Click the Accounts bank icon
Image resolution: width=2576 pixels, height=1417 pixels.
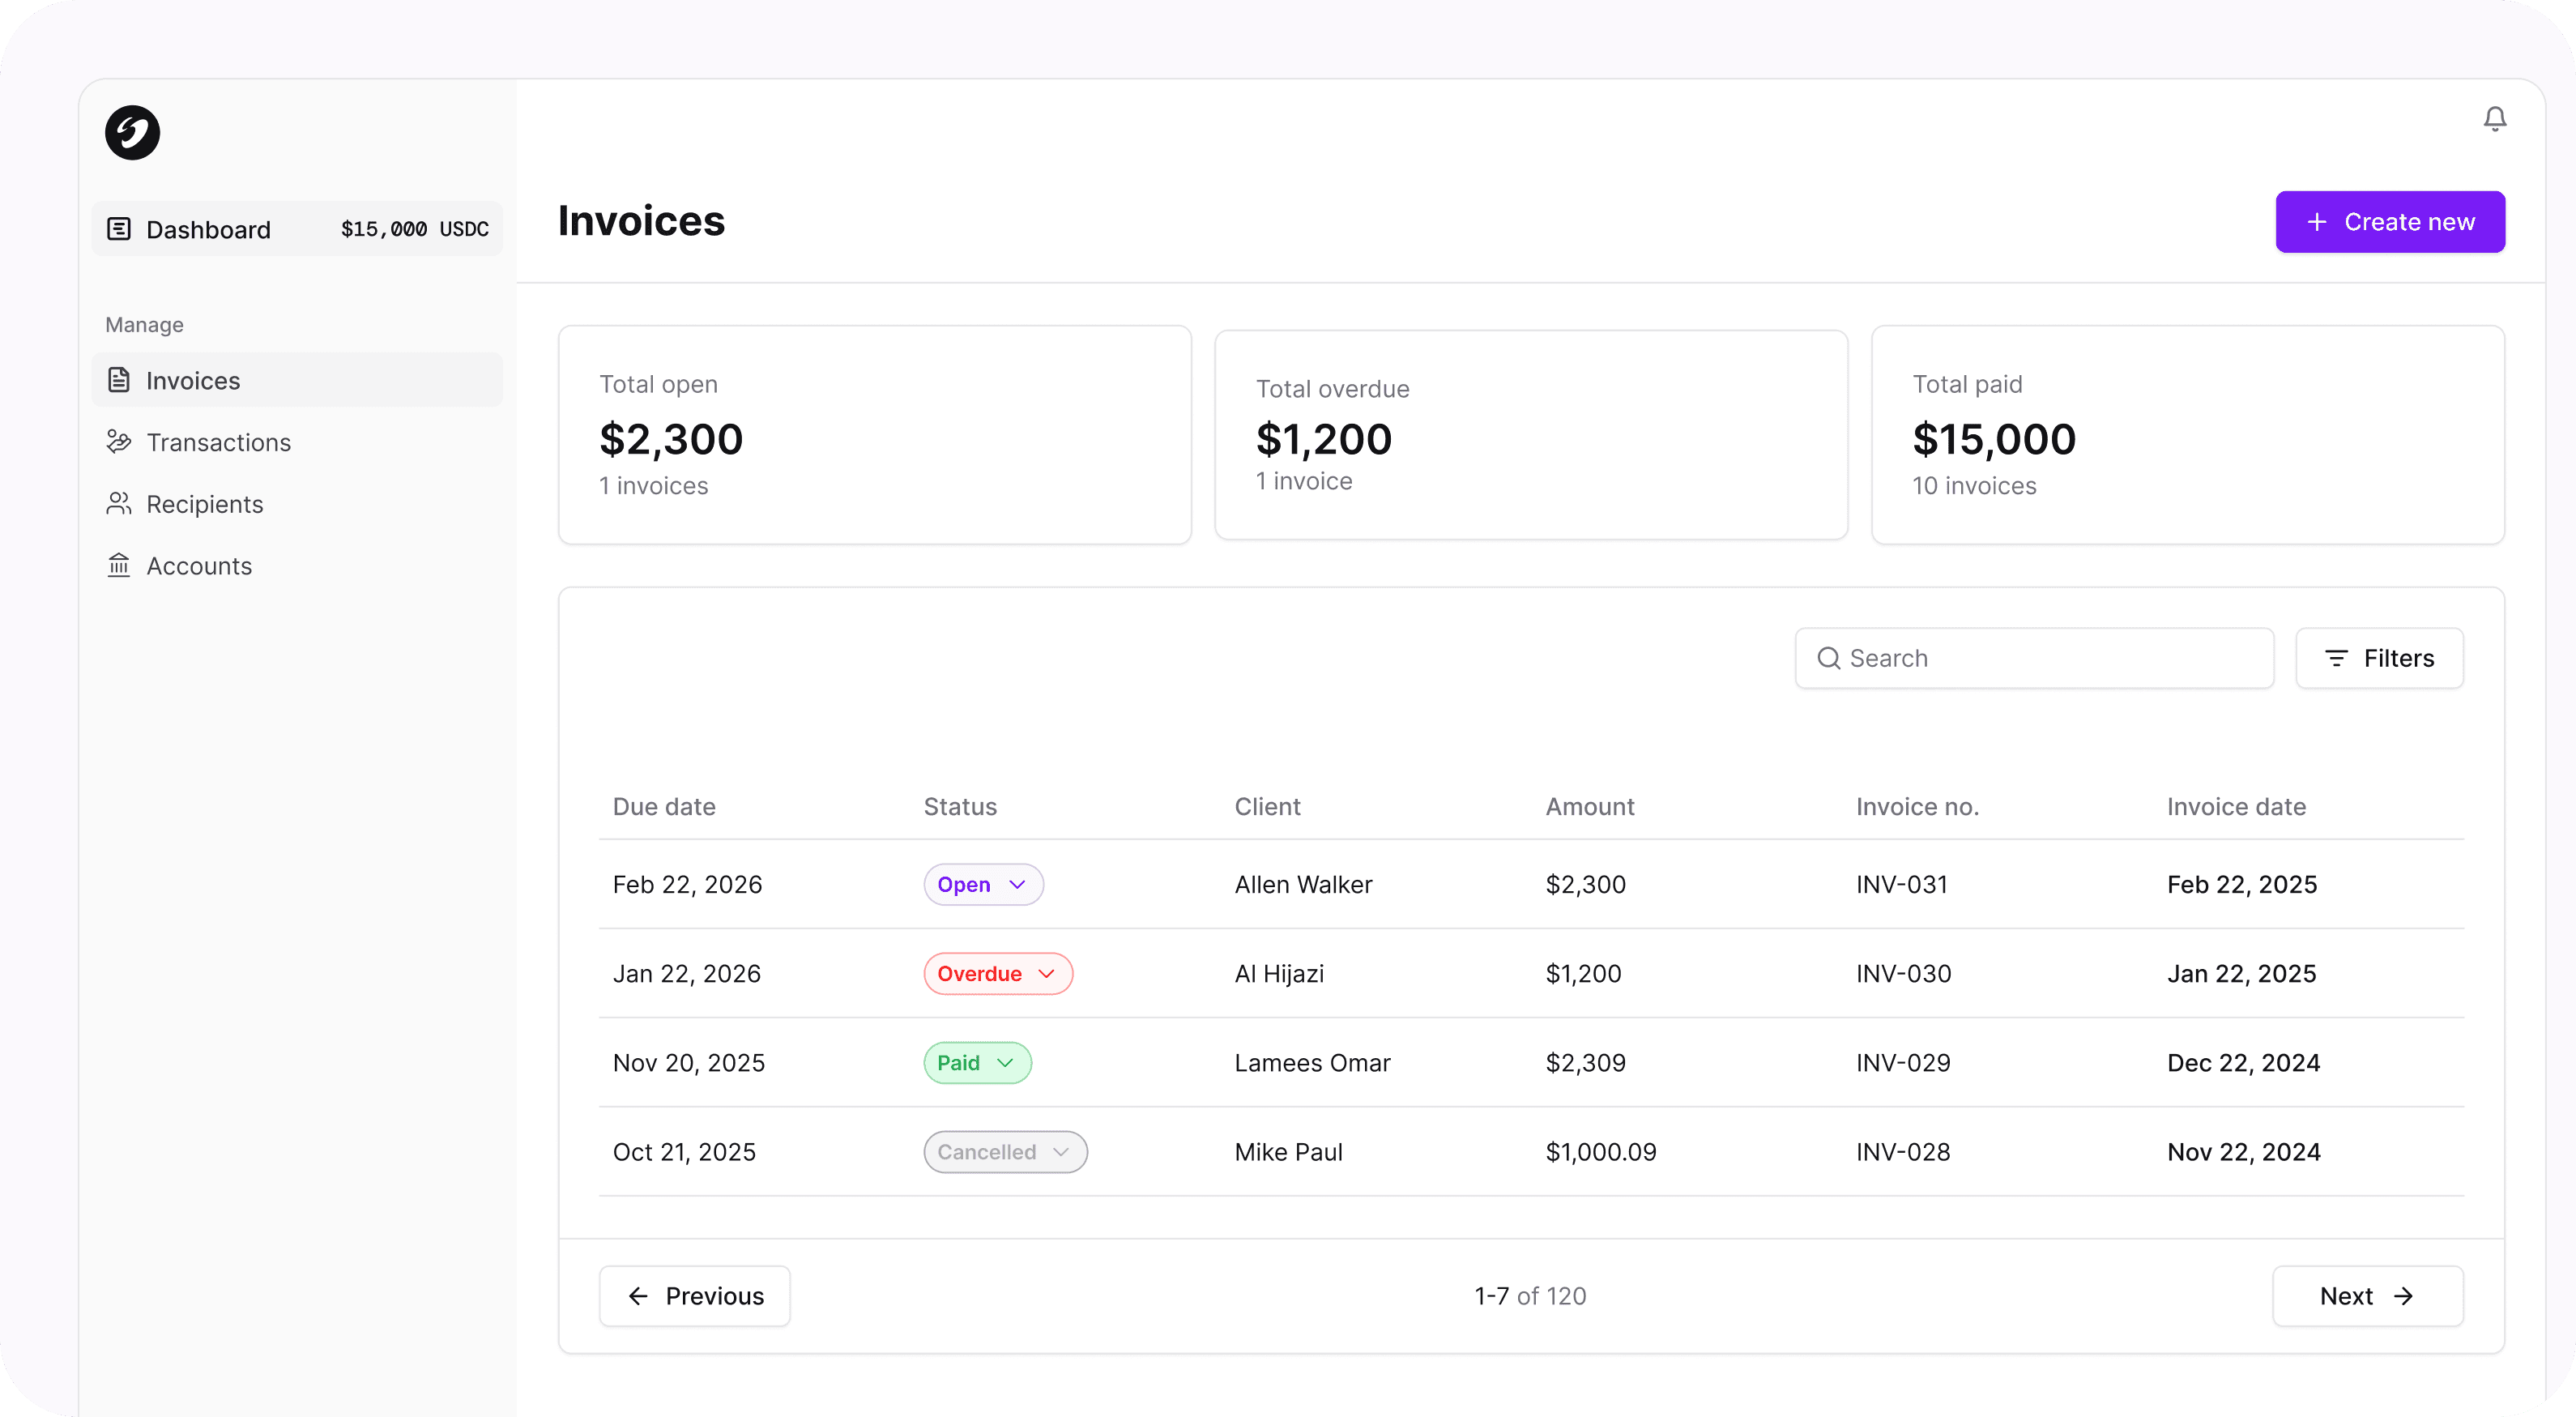point(119,566)
